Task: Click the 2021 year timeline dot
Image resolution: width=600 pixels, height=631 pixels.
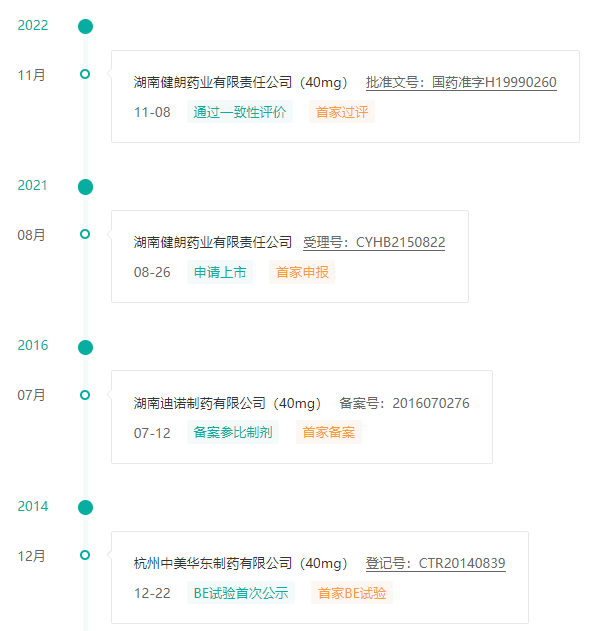Action: pyautogui.click(x=85, y=186)
